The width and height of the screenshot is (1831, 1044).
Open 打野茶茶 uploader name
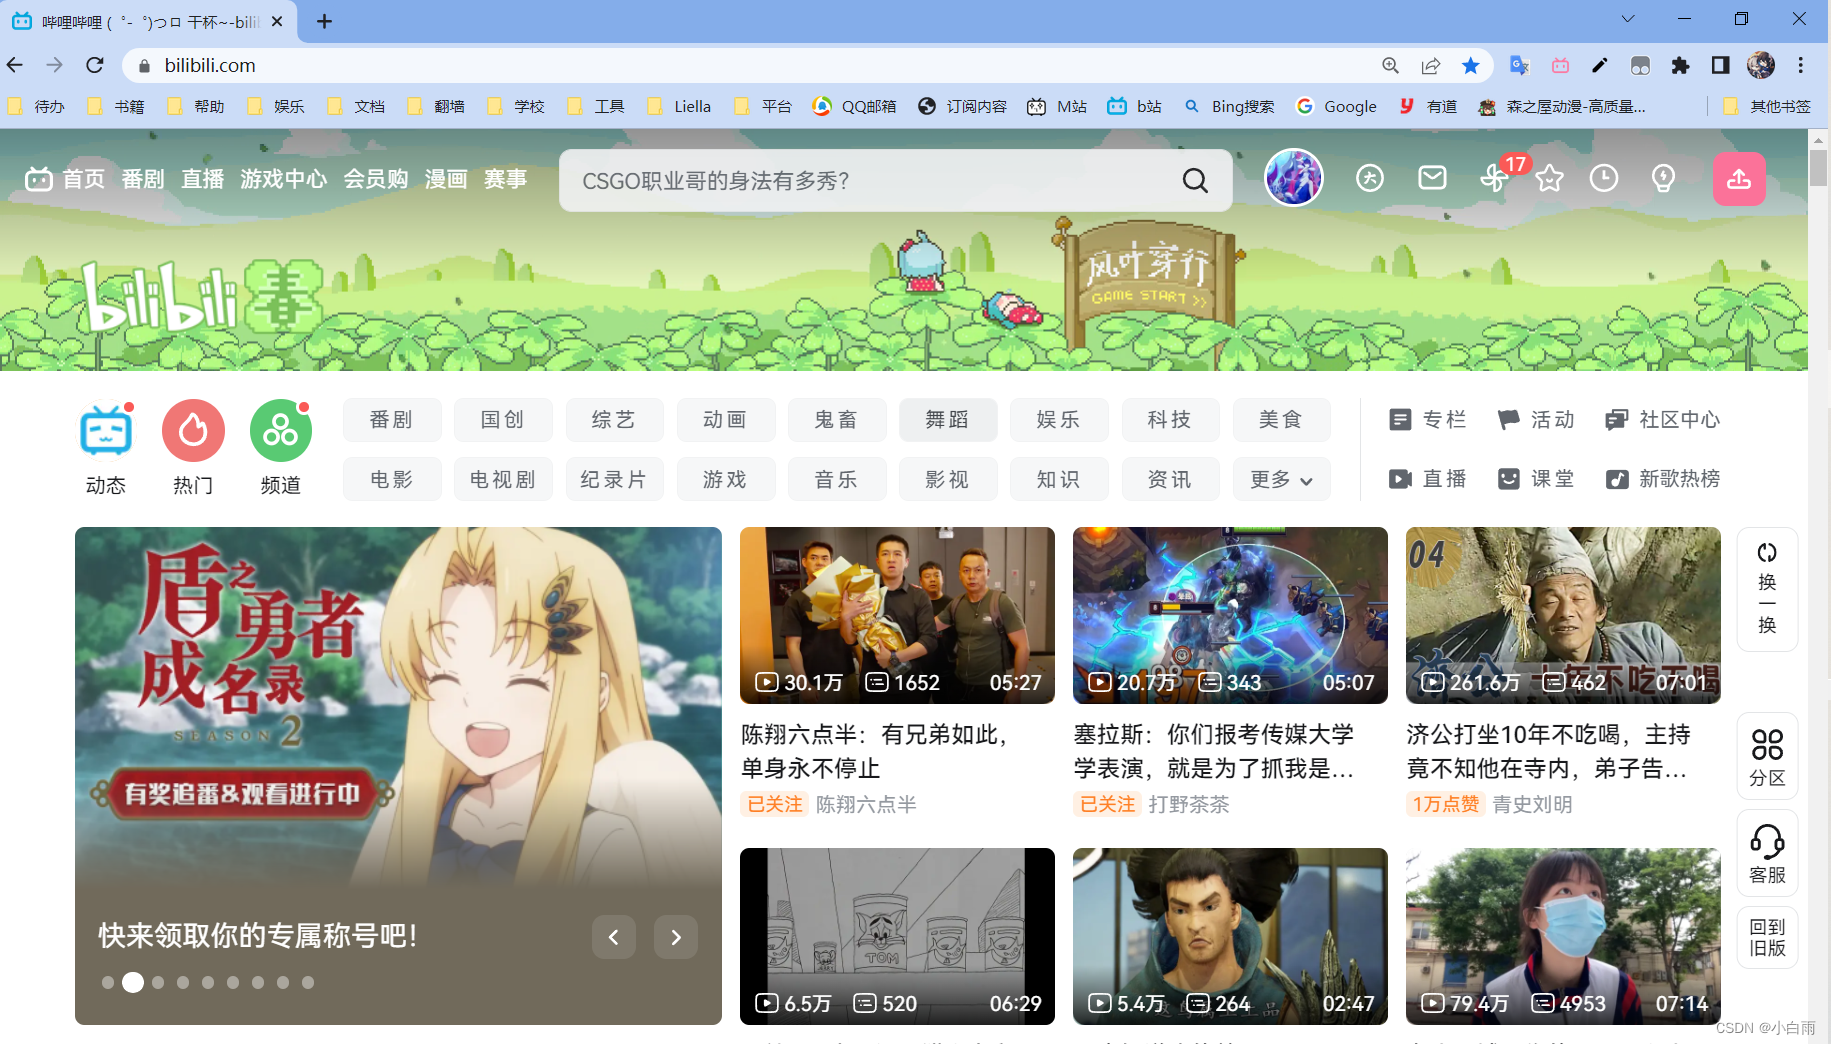[x=1189, y=804]
